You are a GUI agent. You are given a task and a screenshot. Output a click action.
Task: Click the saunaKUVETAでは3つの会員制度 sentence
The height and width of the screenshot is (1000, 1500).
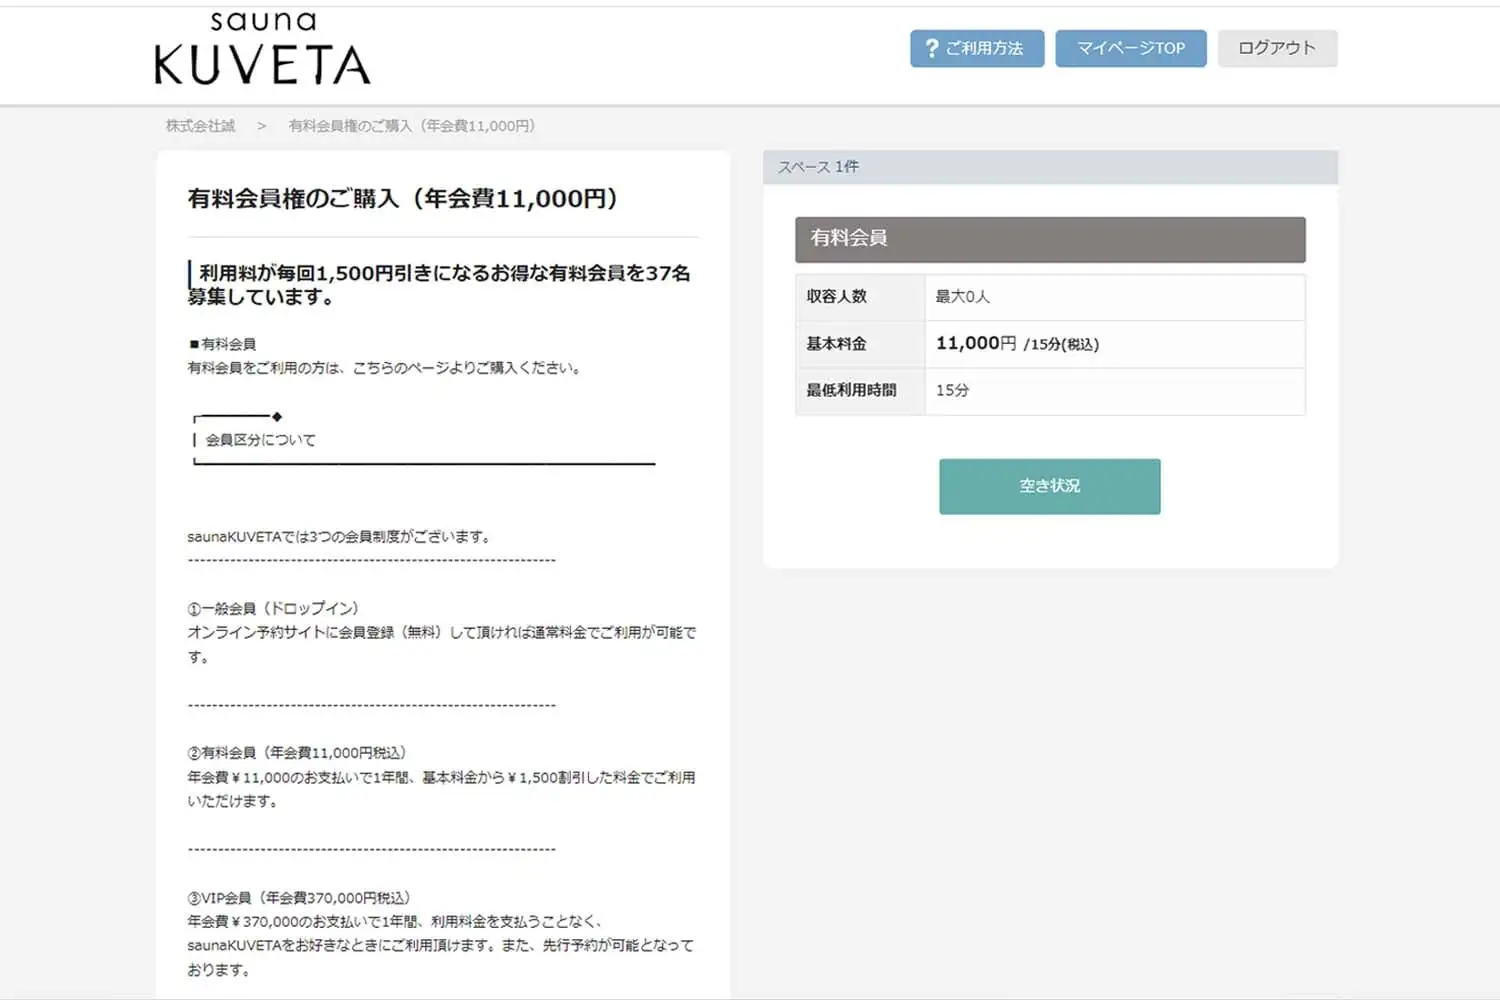click(x=340, y=537)
